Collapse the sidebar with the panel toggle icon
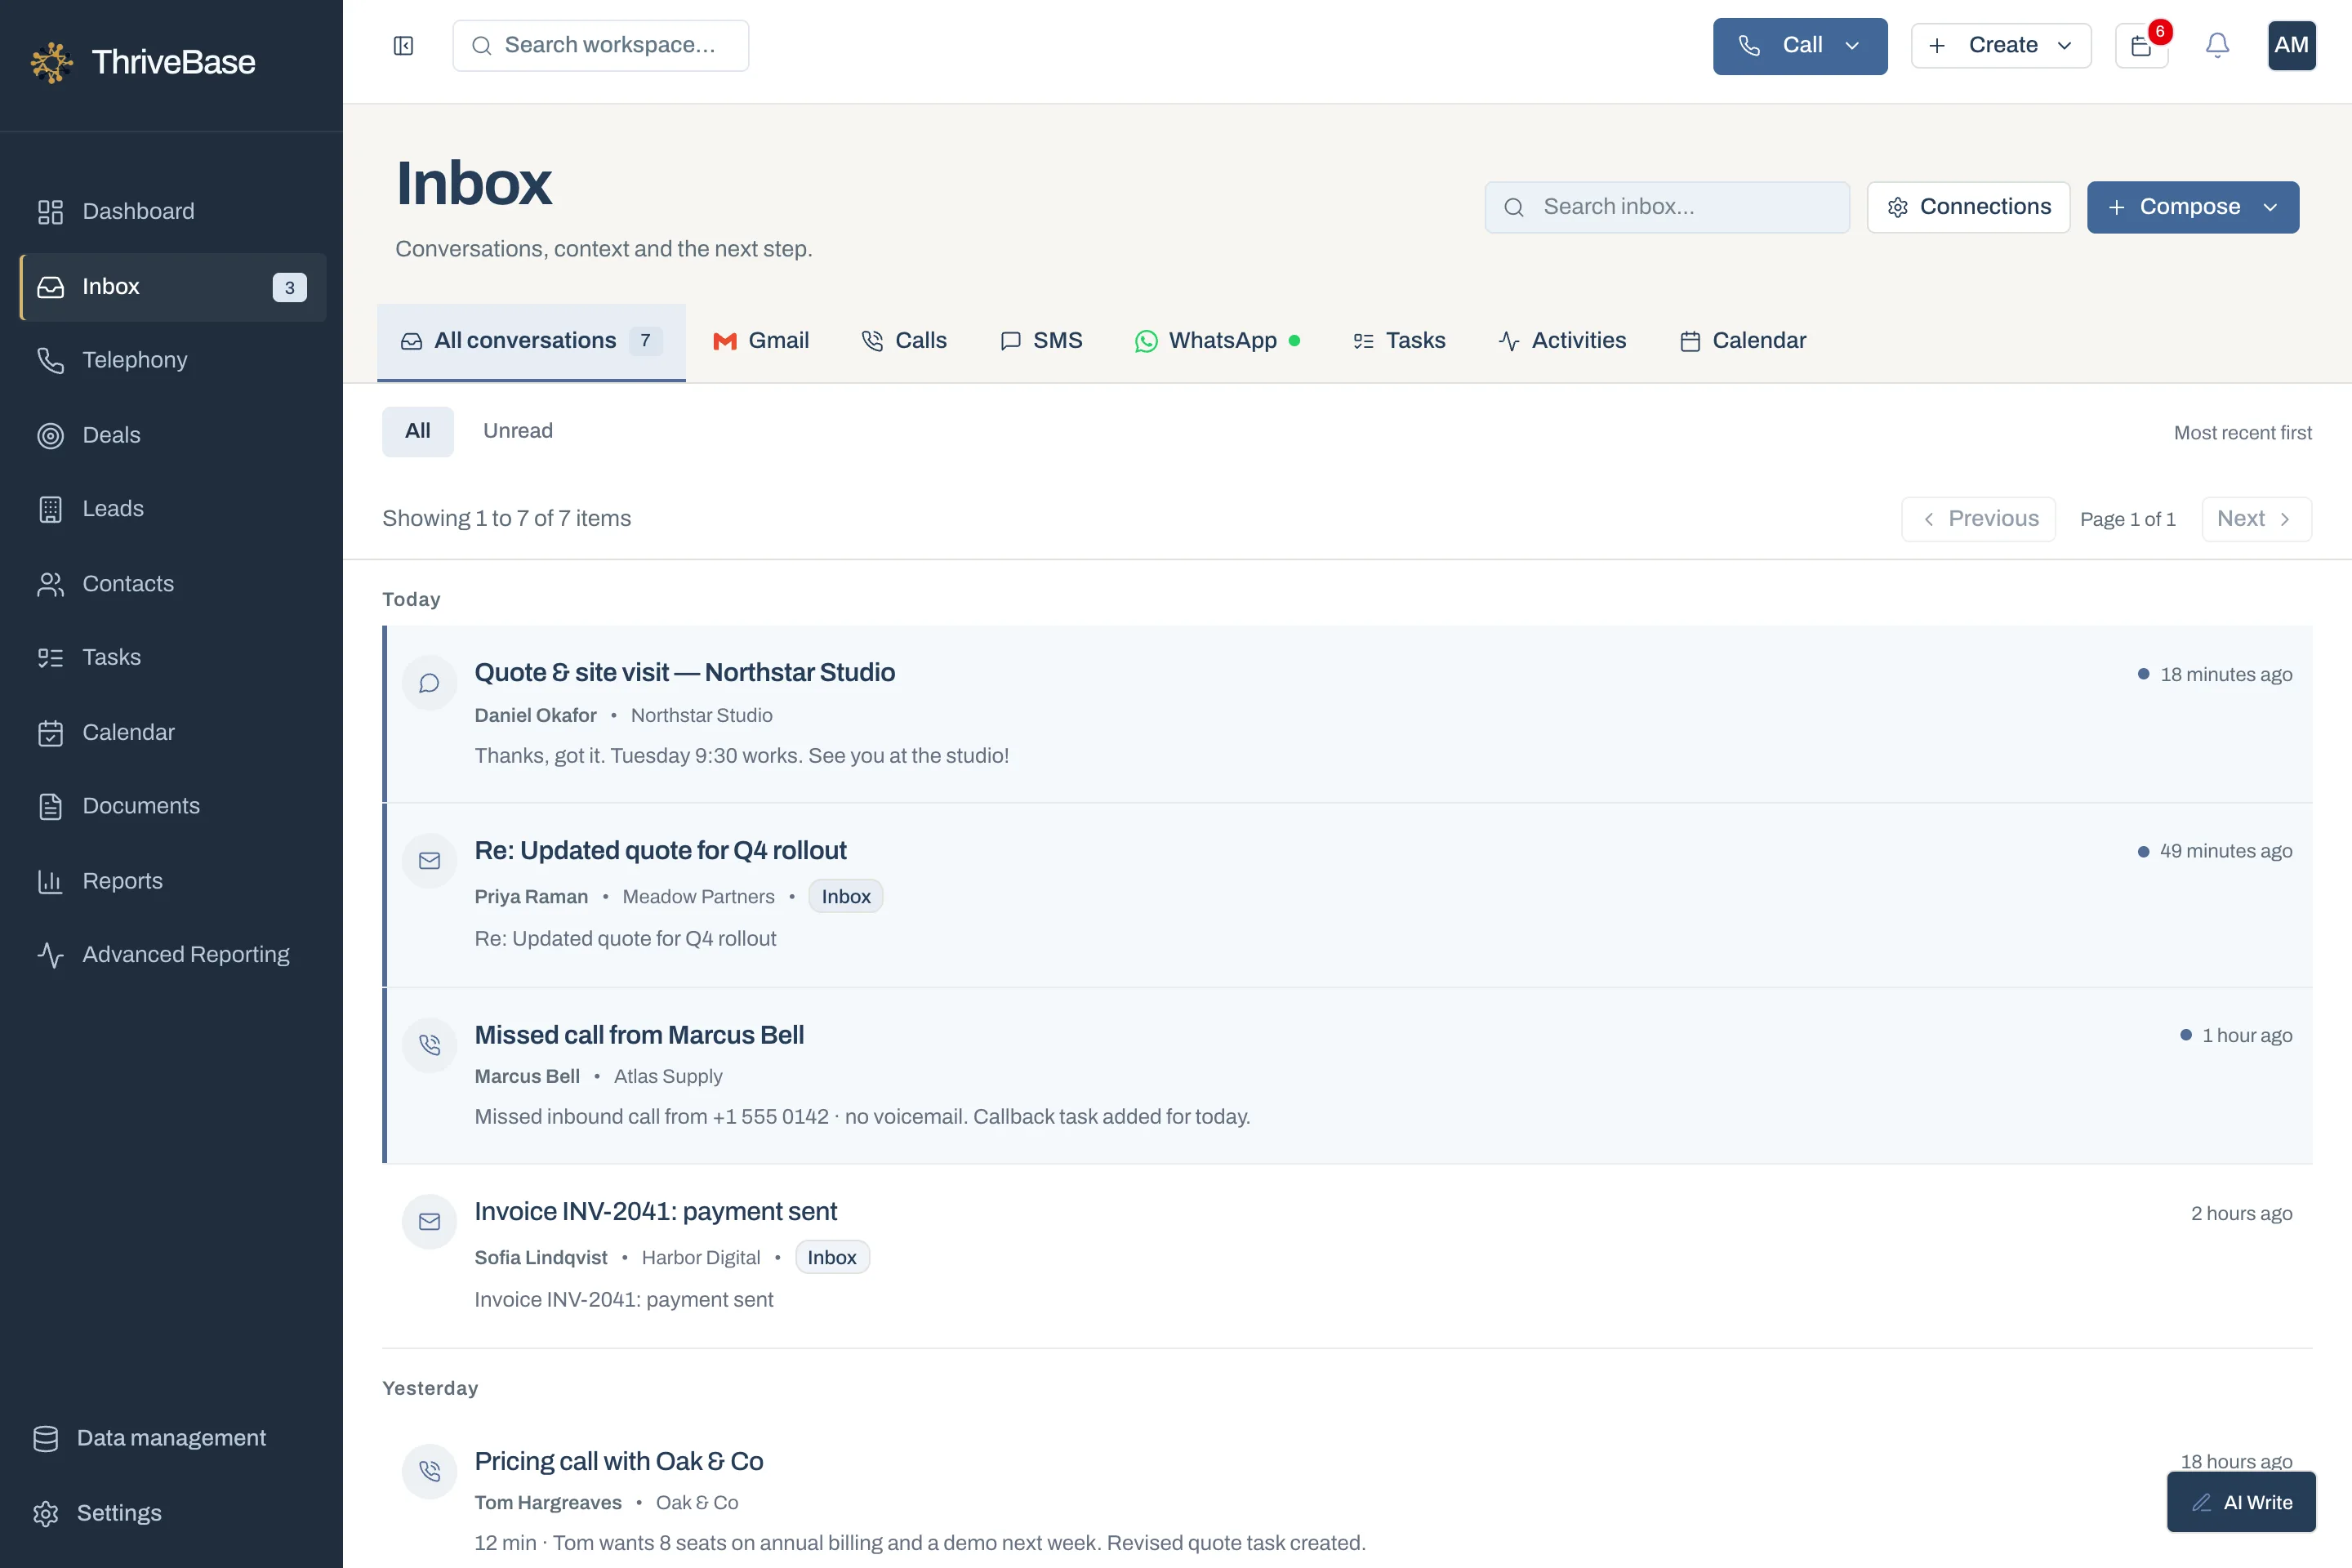This screenshot has width=2352, height=1568. click(x=403, y=46)
